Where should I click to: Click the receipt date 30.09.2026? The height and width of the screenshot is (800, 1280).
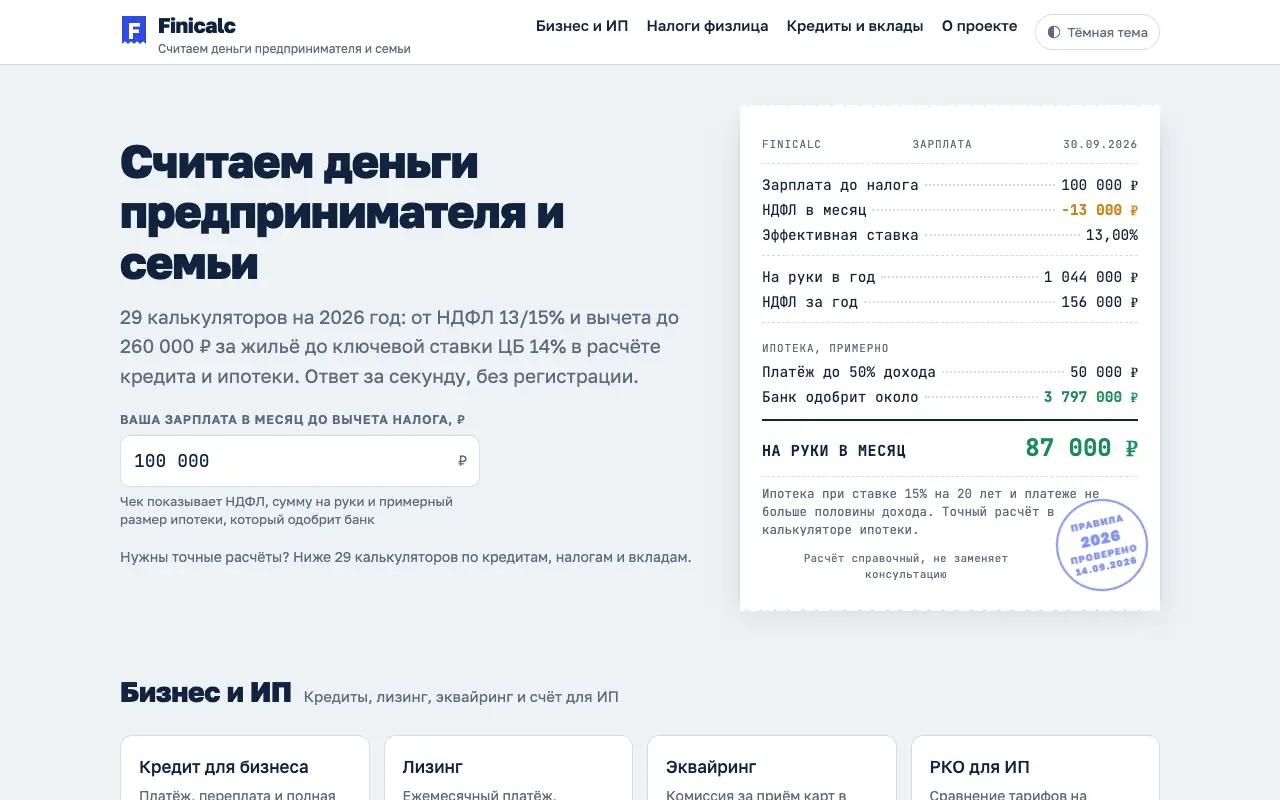[1100, 144]
